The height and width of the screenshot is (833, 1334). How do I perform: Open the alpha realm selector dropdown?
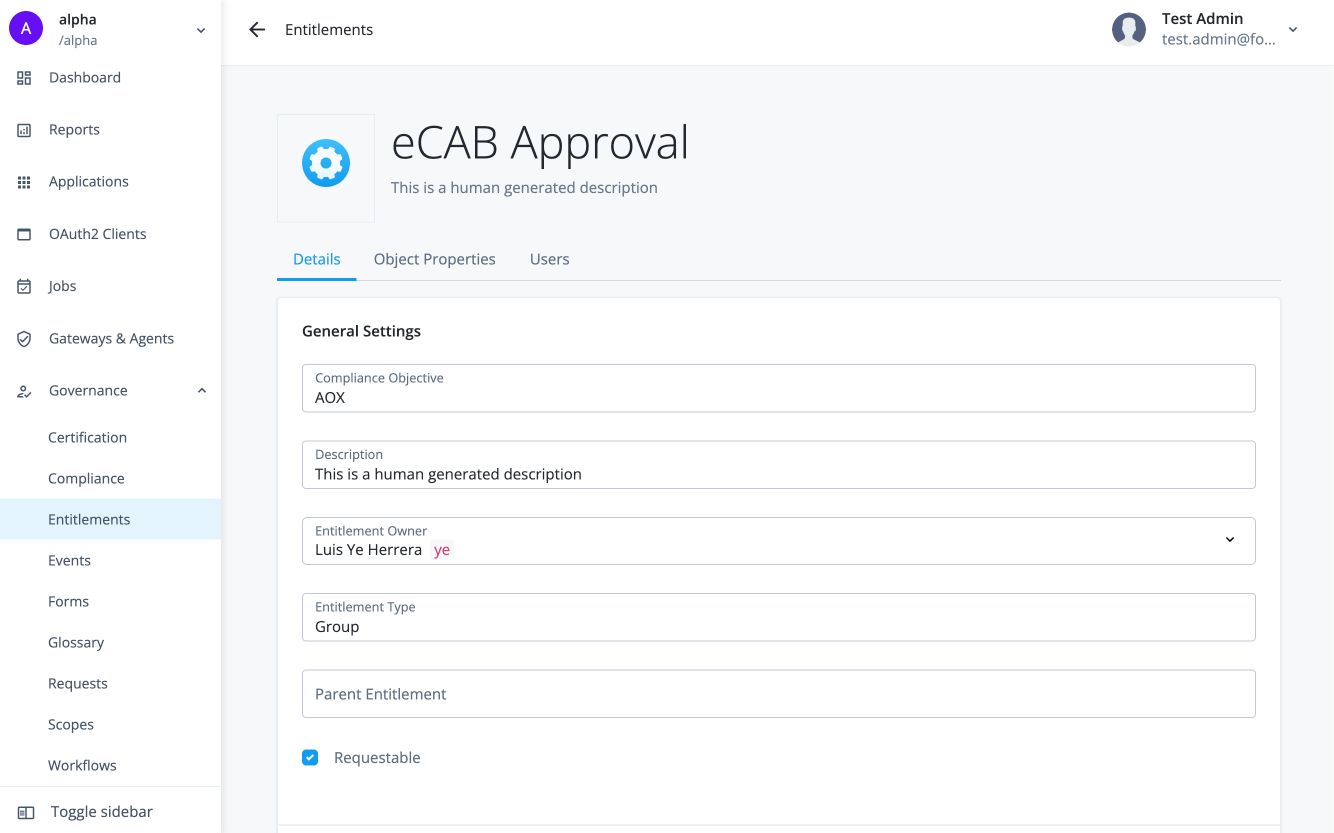pos(200,30)
